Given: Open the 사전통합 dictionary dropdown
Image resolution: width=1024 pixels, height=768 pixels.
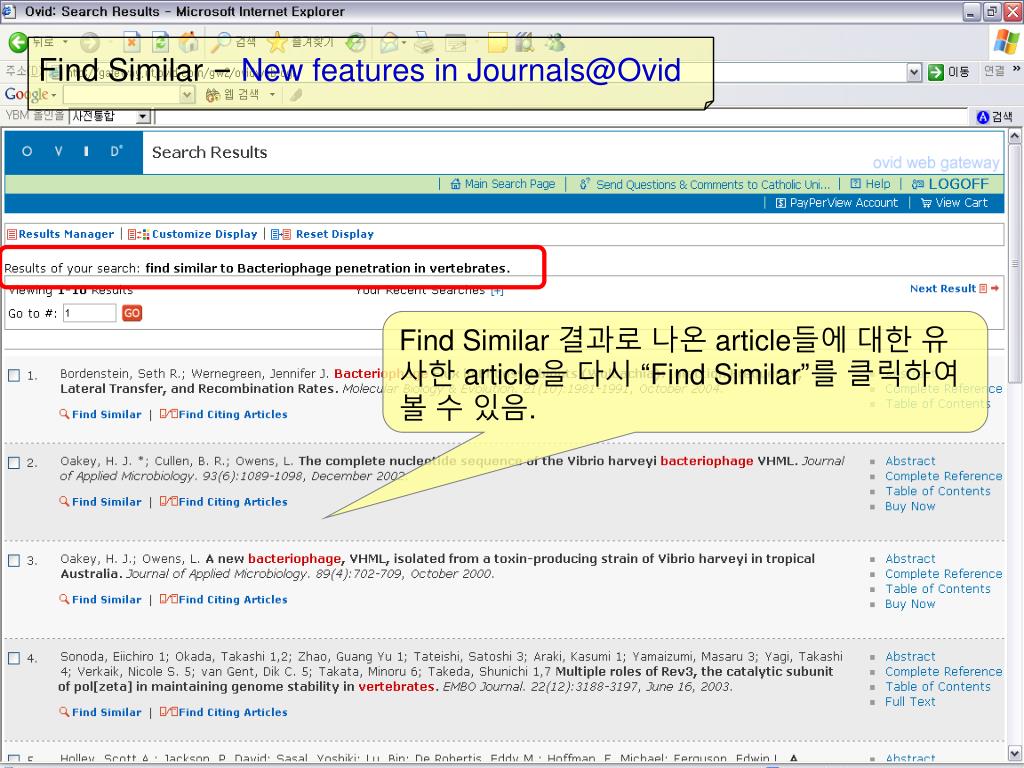Looking at the screenshot, I should (144, 117).
